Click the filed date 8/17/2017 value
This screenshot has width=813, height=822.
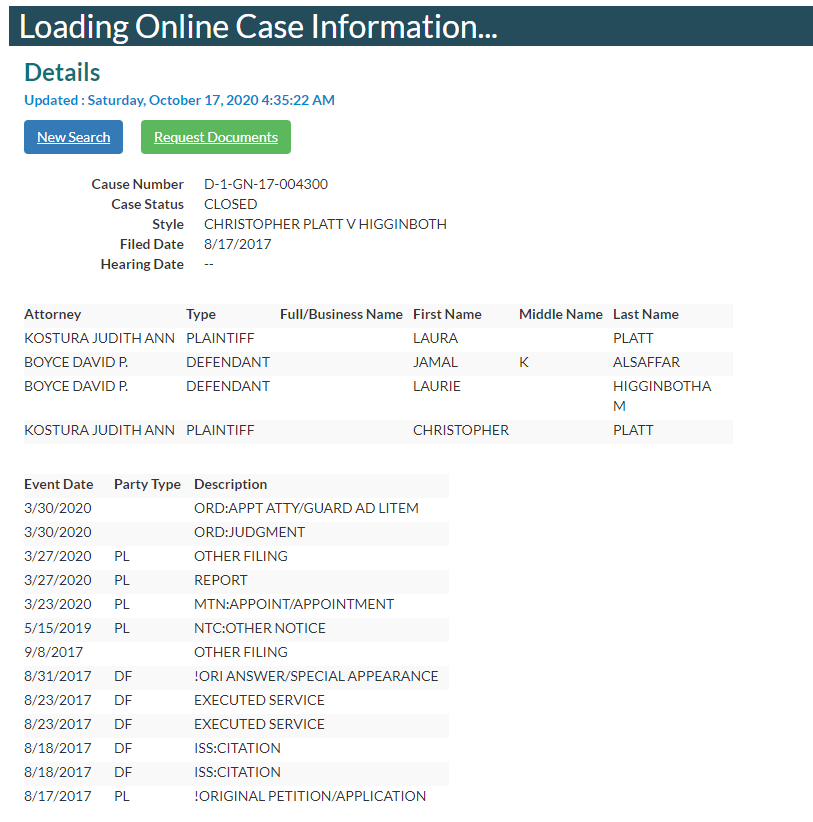[x=237, y=244]
